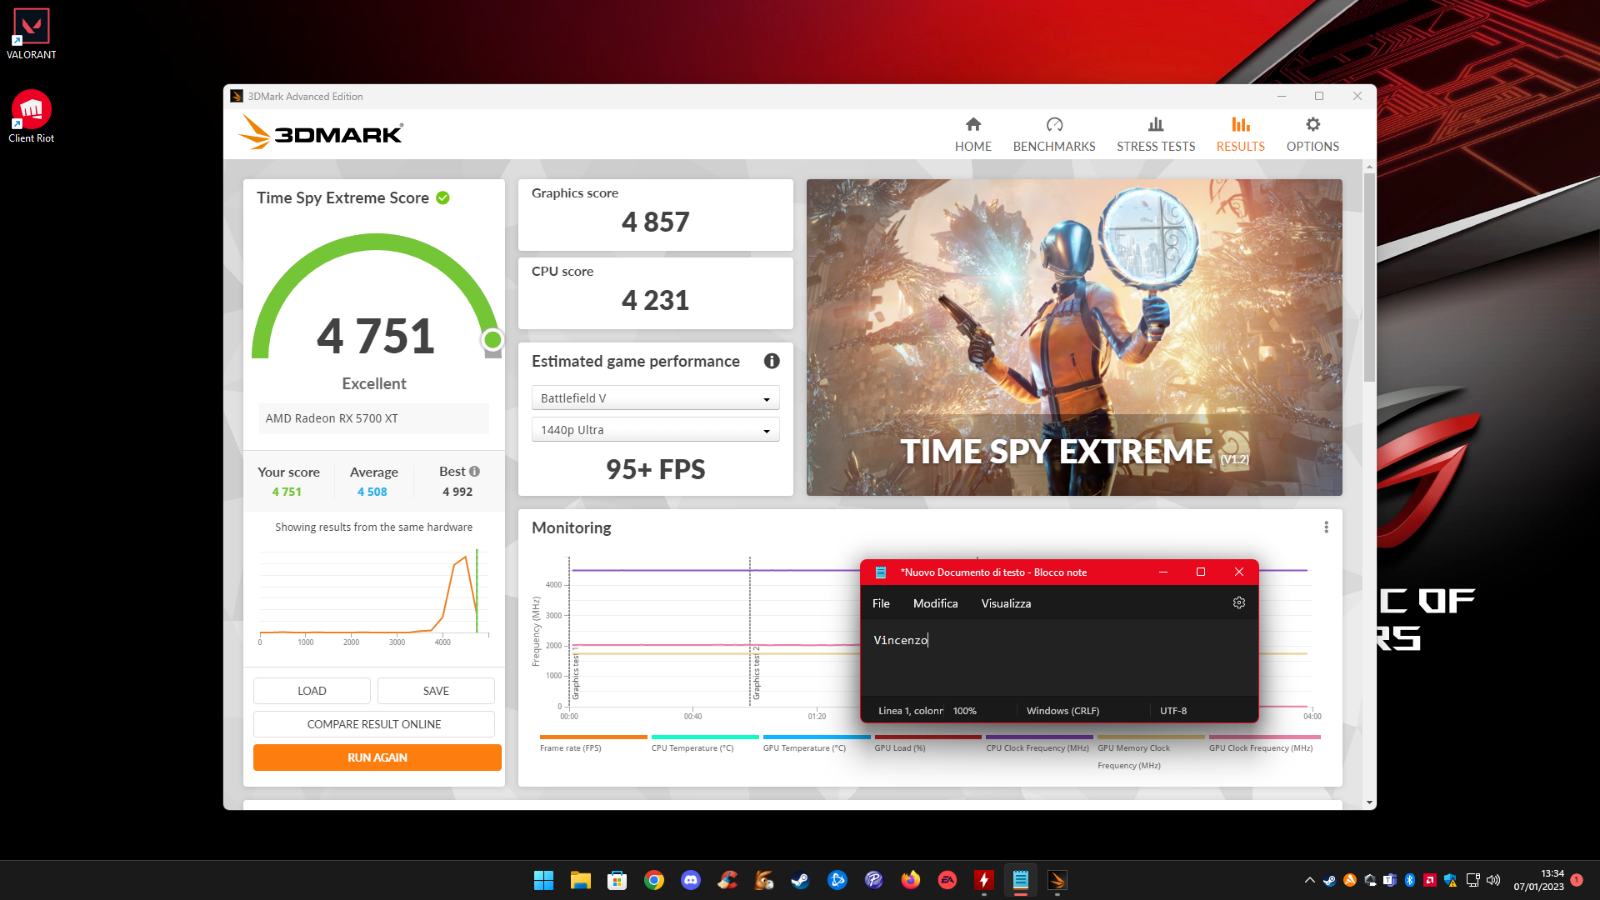Image resolution: width=1600 pixels, height=900 pixels.
Task: Open the Monitoring panel three-dot menu
Action: [x=1326, y=527]
